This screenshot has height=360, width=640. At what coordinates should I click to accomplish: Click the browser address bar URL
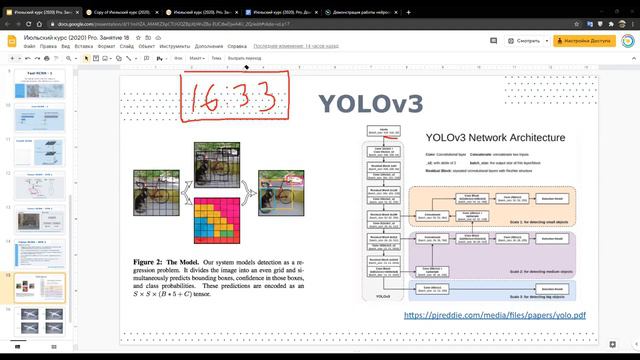173,24
